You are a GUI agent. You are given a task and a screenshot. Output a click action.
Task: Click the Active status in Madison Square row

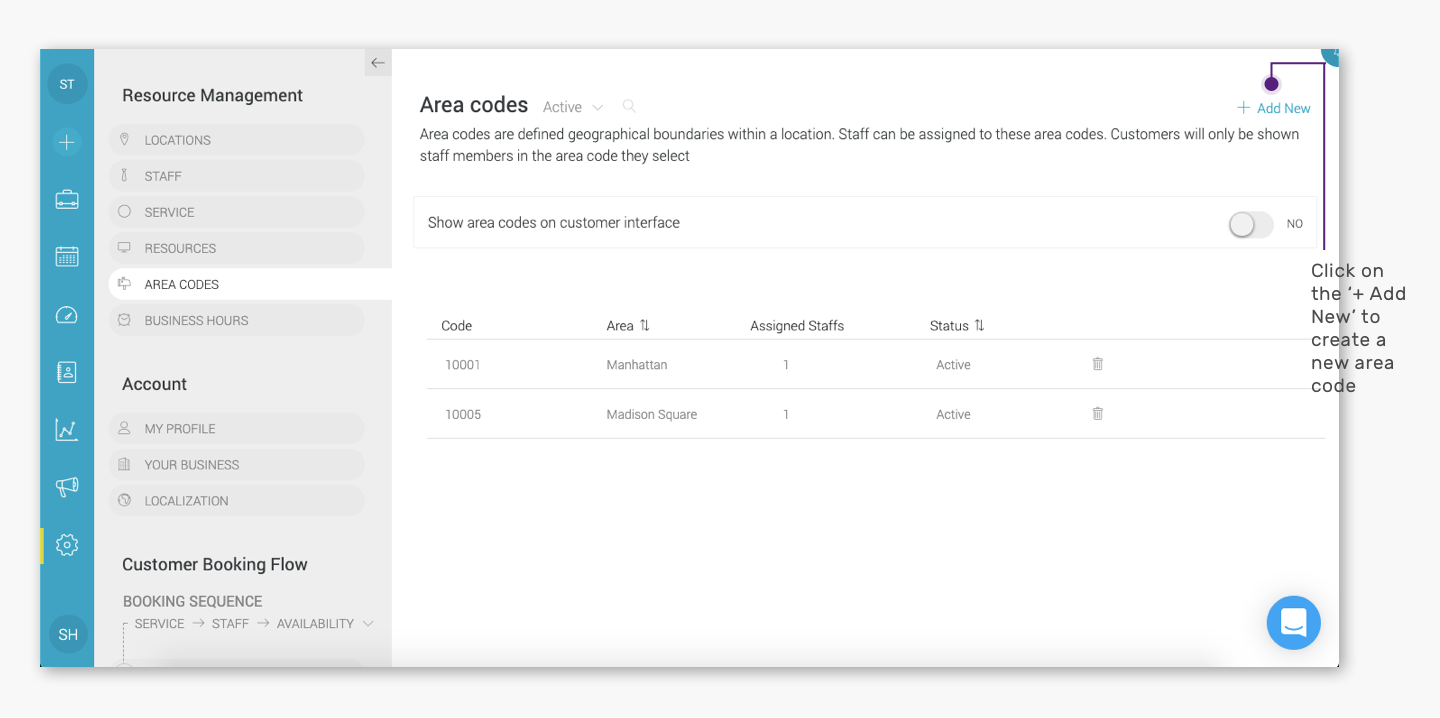click(953, 414)
